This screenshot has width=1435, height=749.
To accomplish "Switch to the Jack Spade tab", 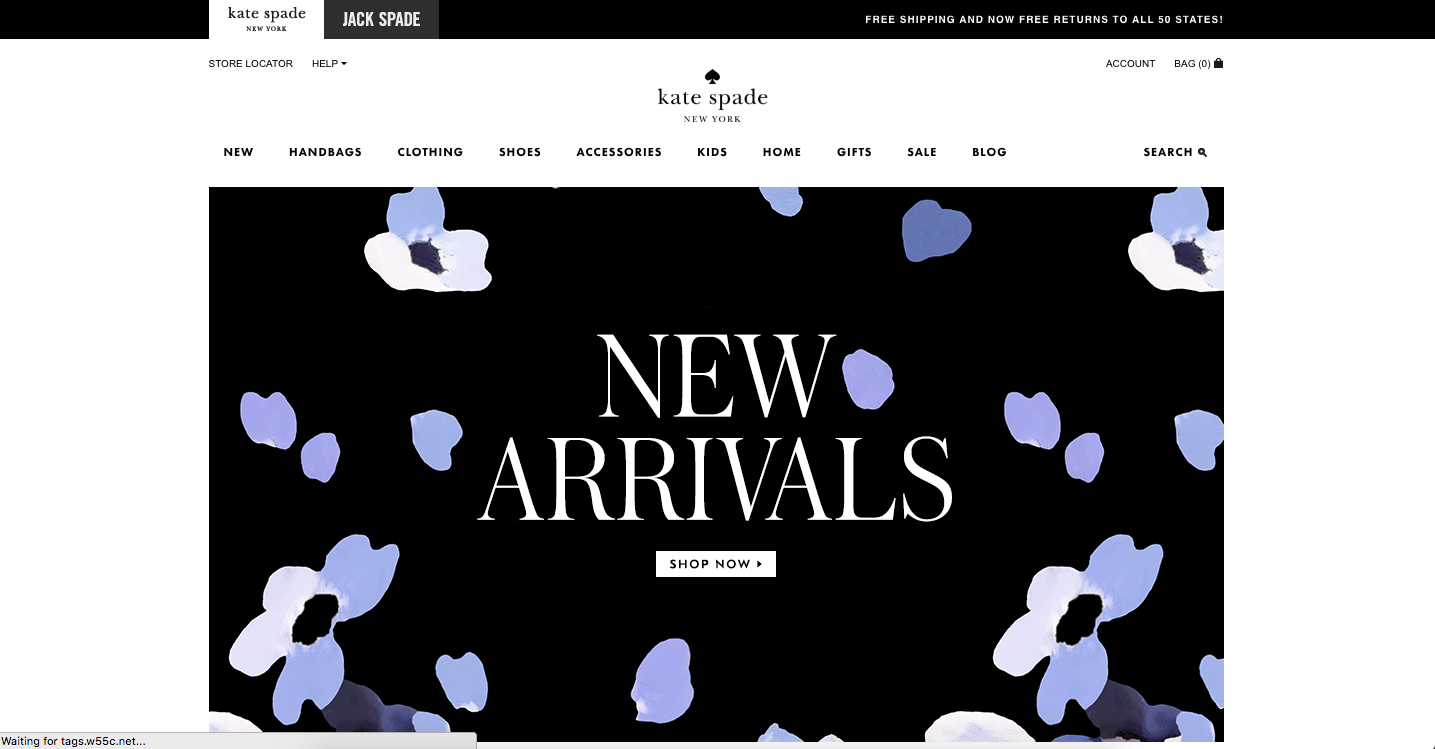I will 381,19.
